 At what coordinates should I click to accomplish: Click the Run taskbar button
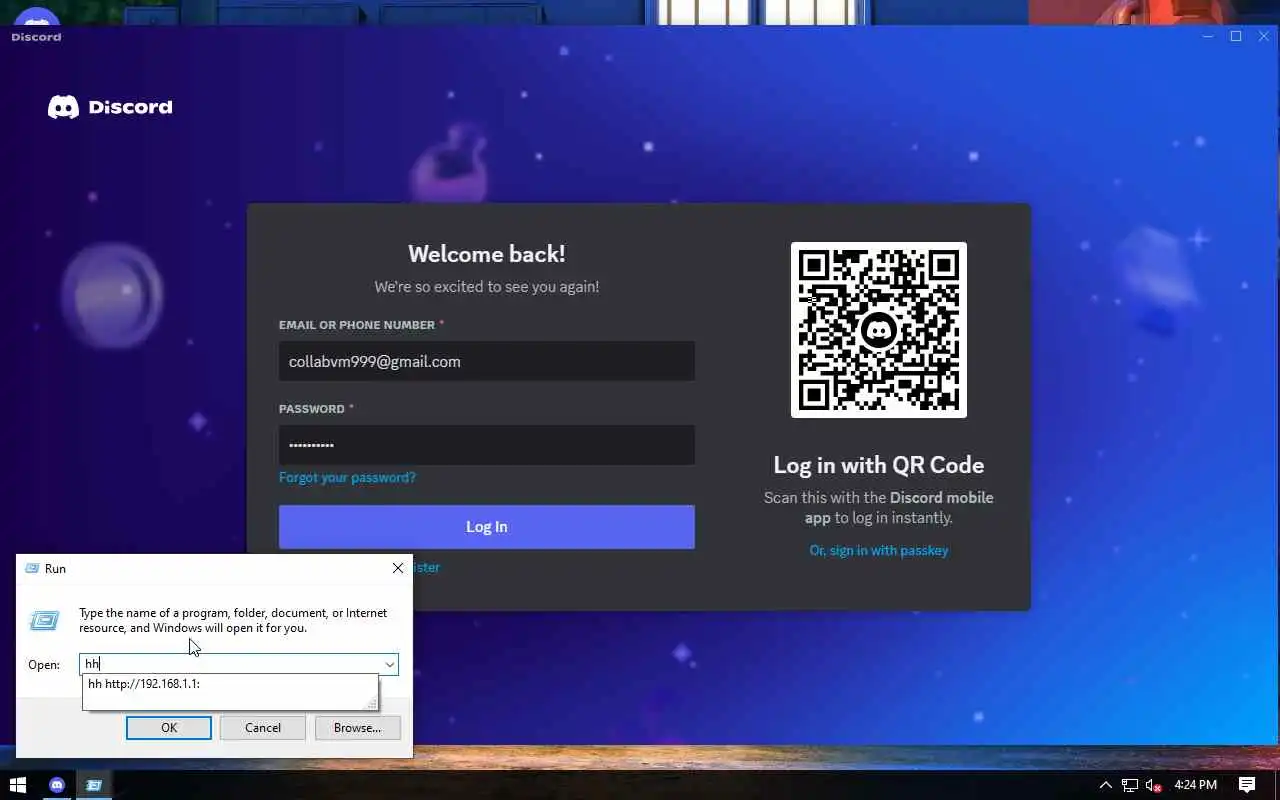point(95,785)
